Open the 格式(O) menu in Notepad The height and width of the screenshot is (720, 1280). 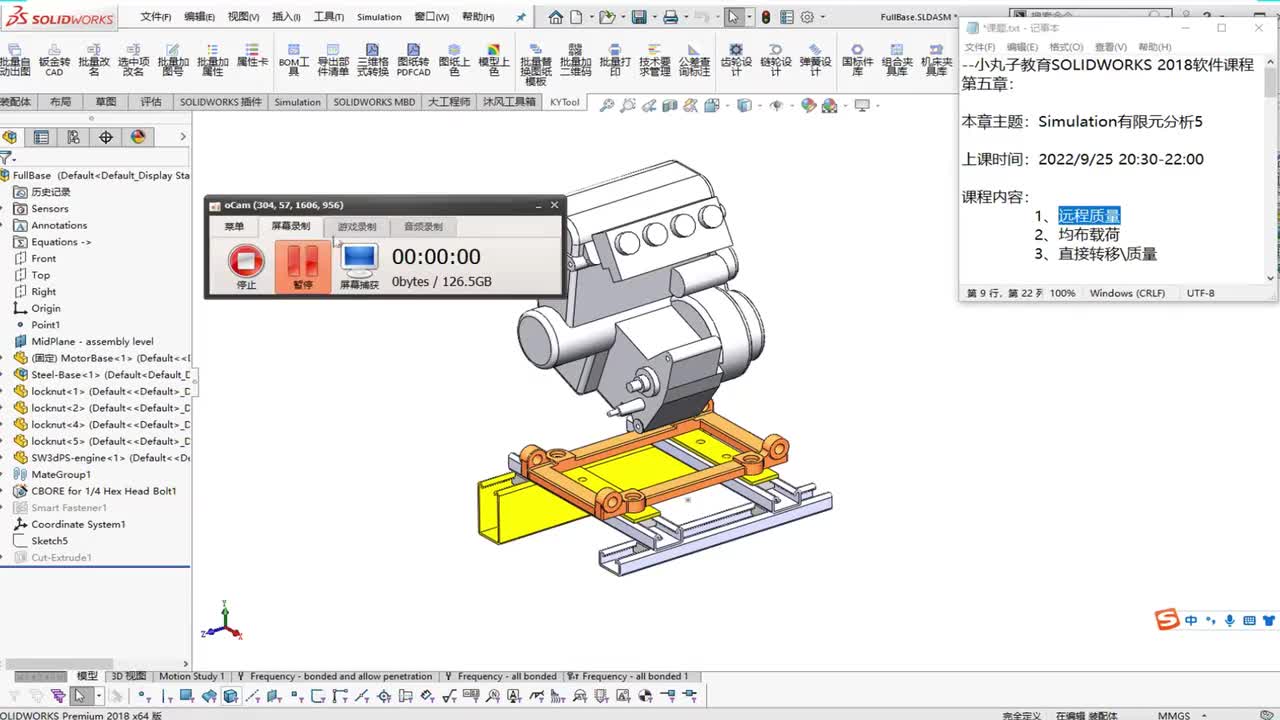point(1065,47)
